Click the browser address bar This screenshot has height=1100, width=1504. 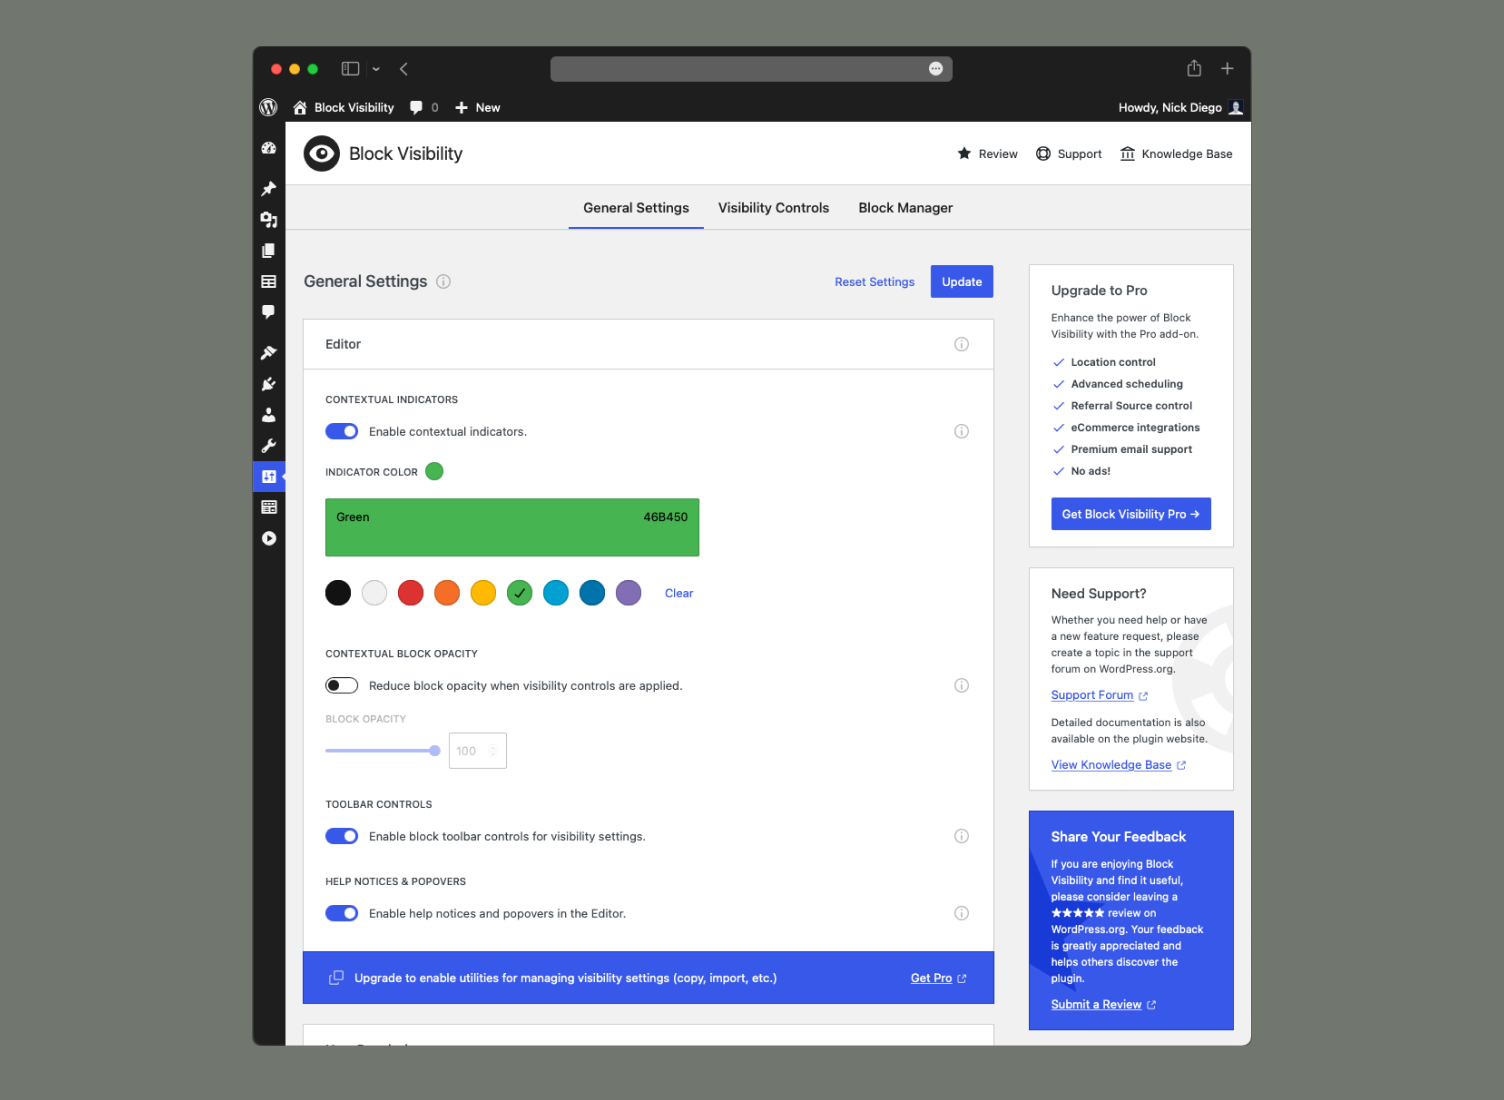click(x=751, y=68)
